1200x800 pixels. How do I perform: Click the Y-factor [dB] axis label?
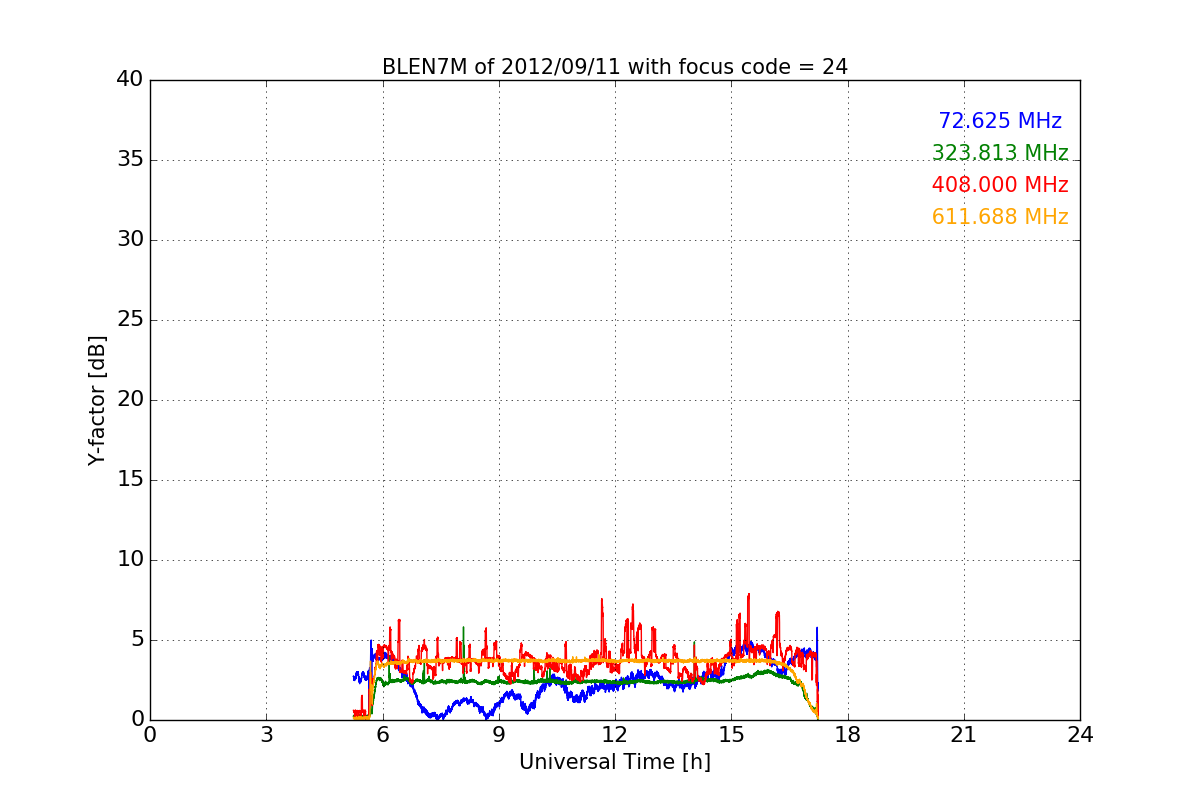click(x=97, y=400)
